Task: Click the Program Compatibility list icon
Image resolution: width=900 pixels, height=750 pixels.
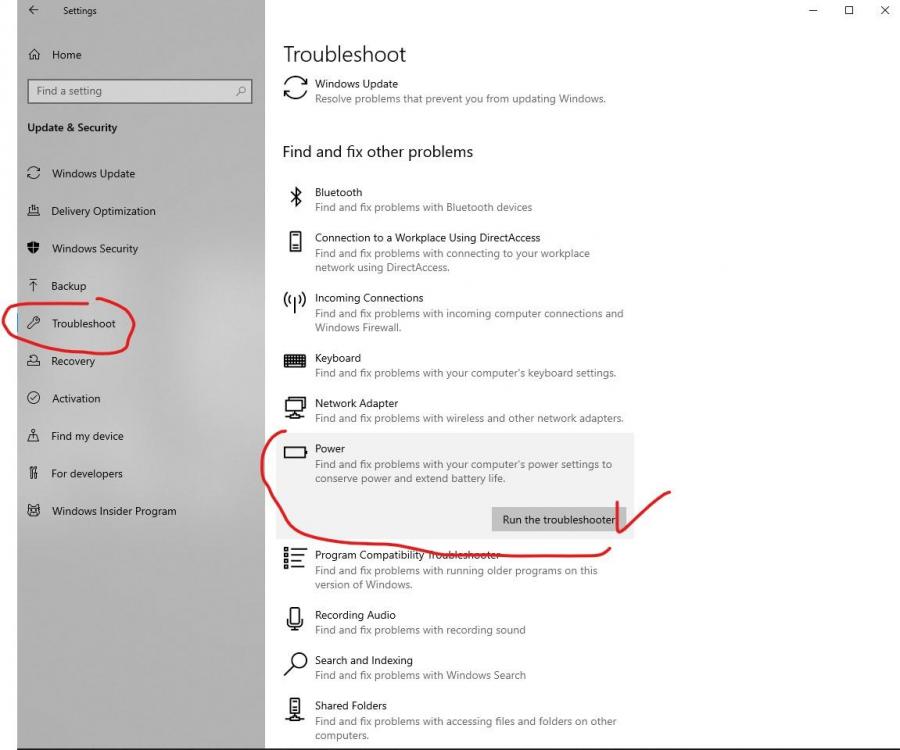Action: 294,558
